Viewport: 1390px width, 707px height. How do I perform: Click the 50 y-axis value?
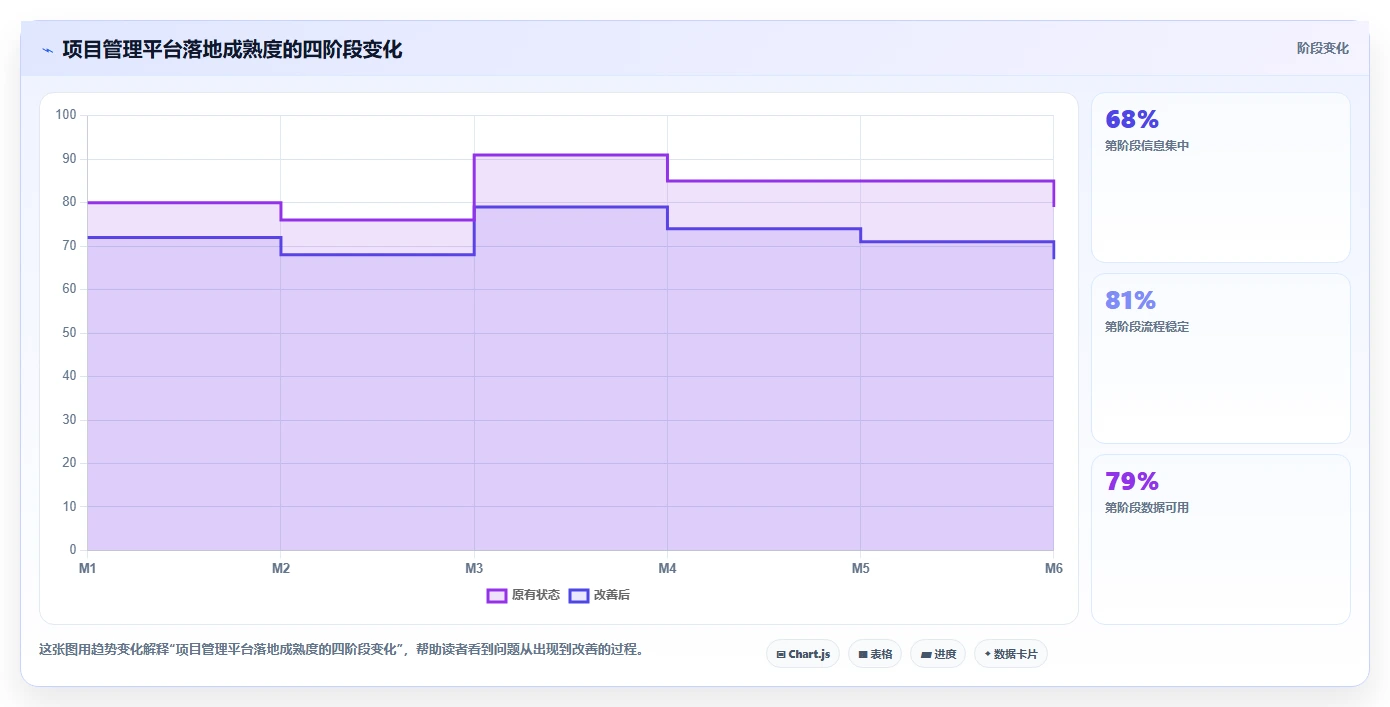coord(69,333)
